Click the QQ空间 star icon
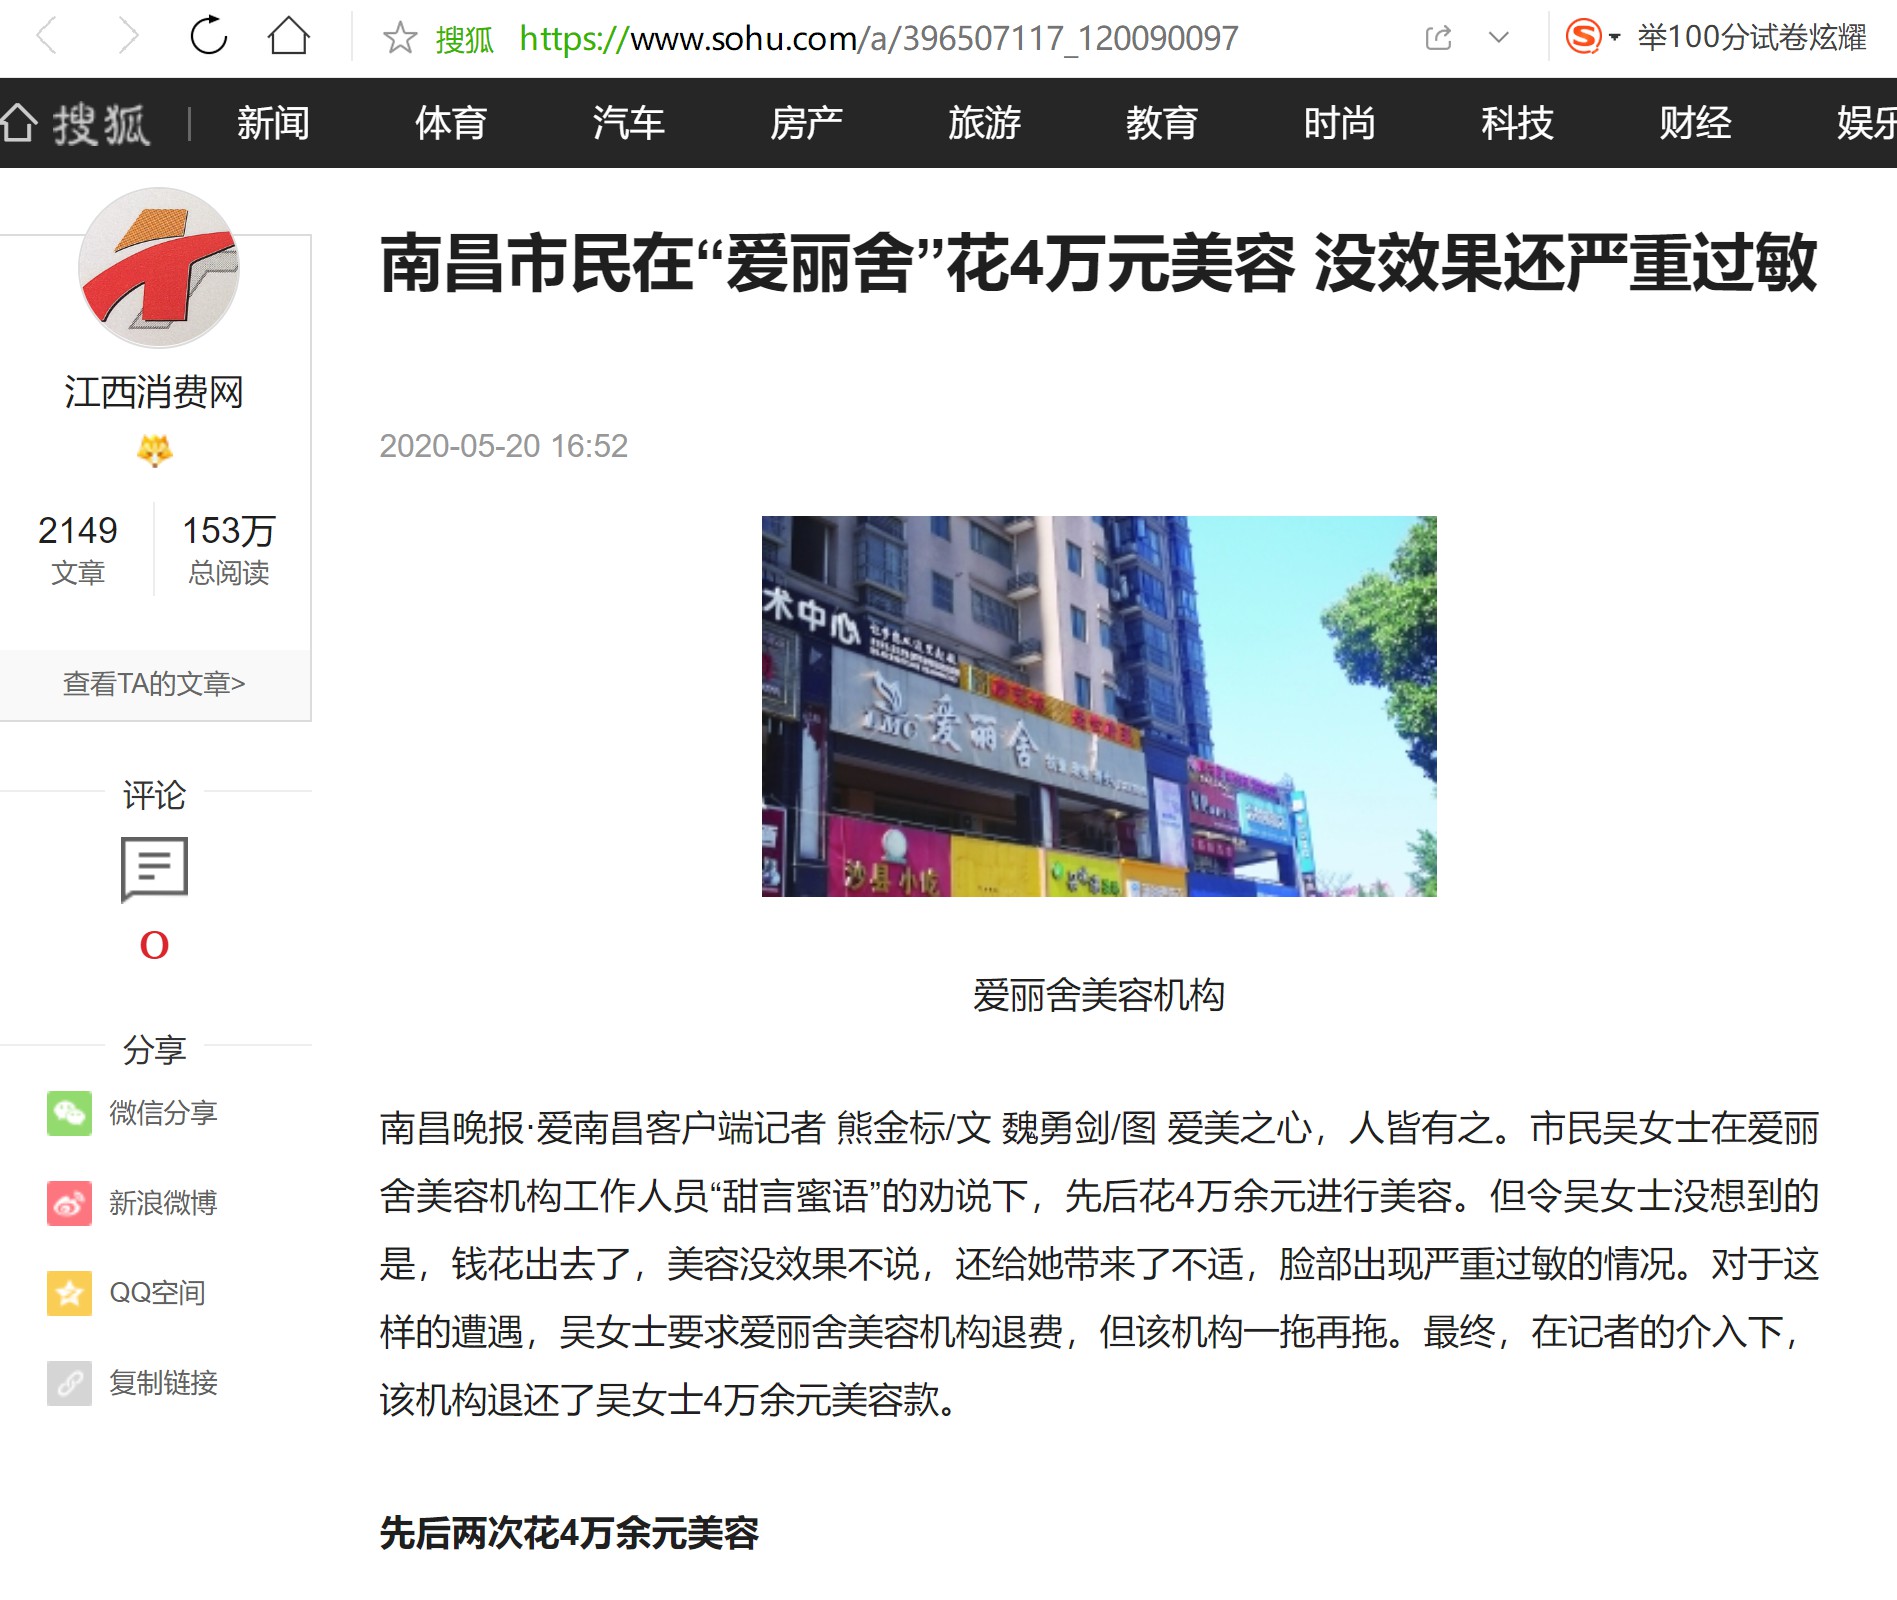1897x1600 pixels. tap(69, 1293)
